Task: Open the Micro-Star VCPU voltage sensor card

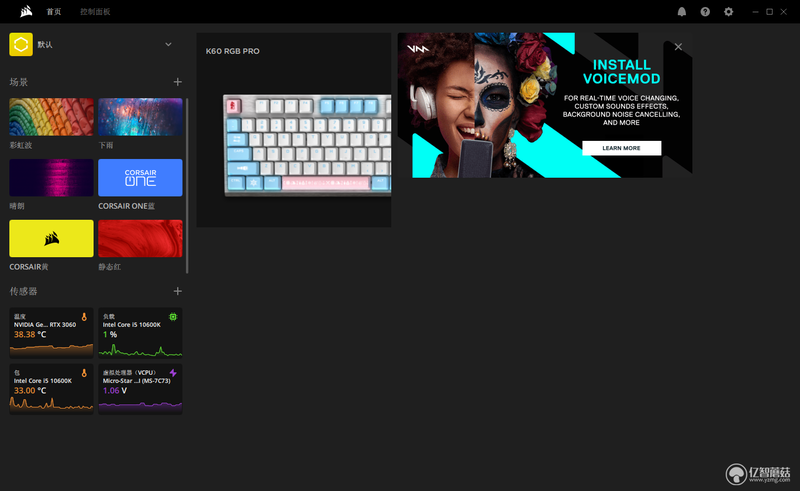Action: pos(140,389)
